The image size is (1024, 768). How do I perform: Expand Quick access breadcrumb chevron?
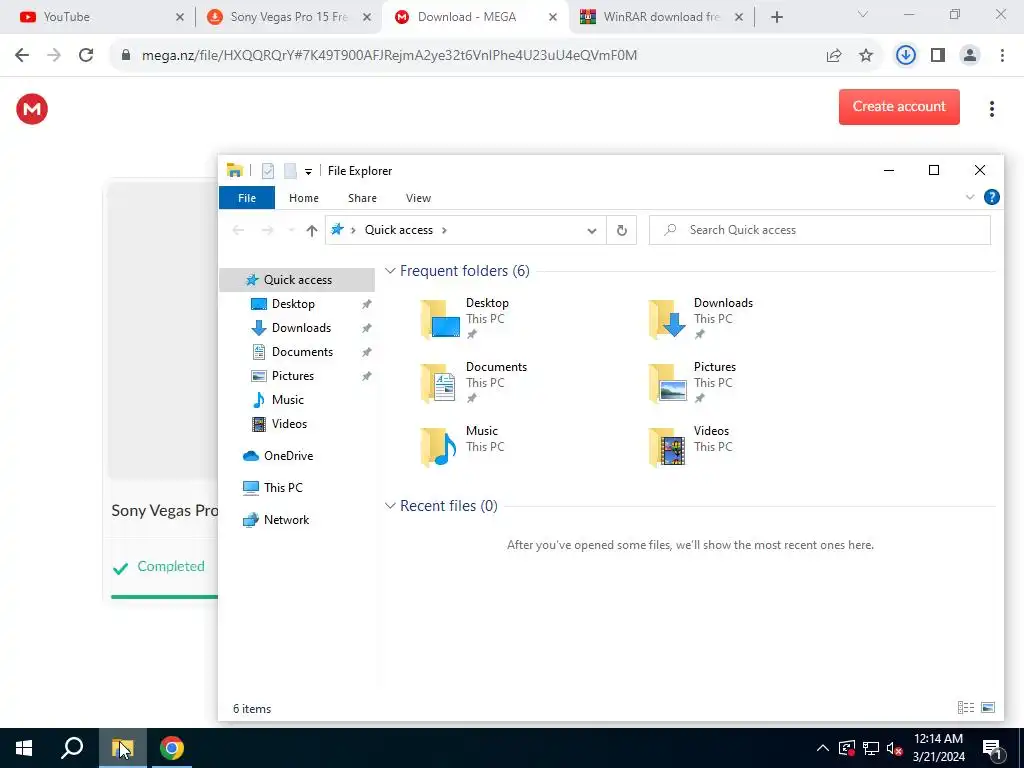coord(444,230)
